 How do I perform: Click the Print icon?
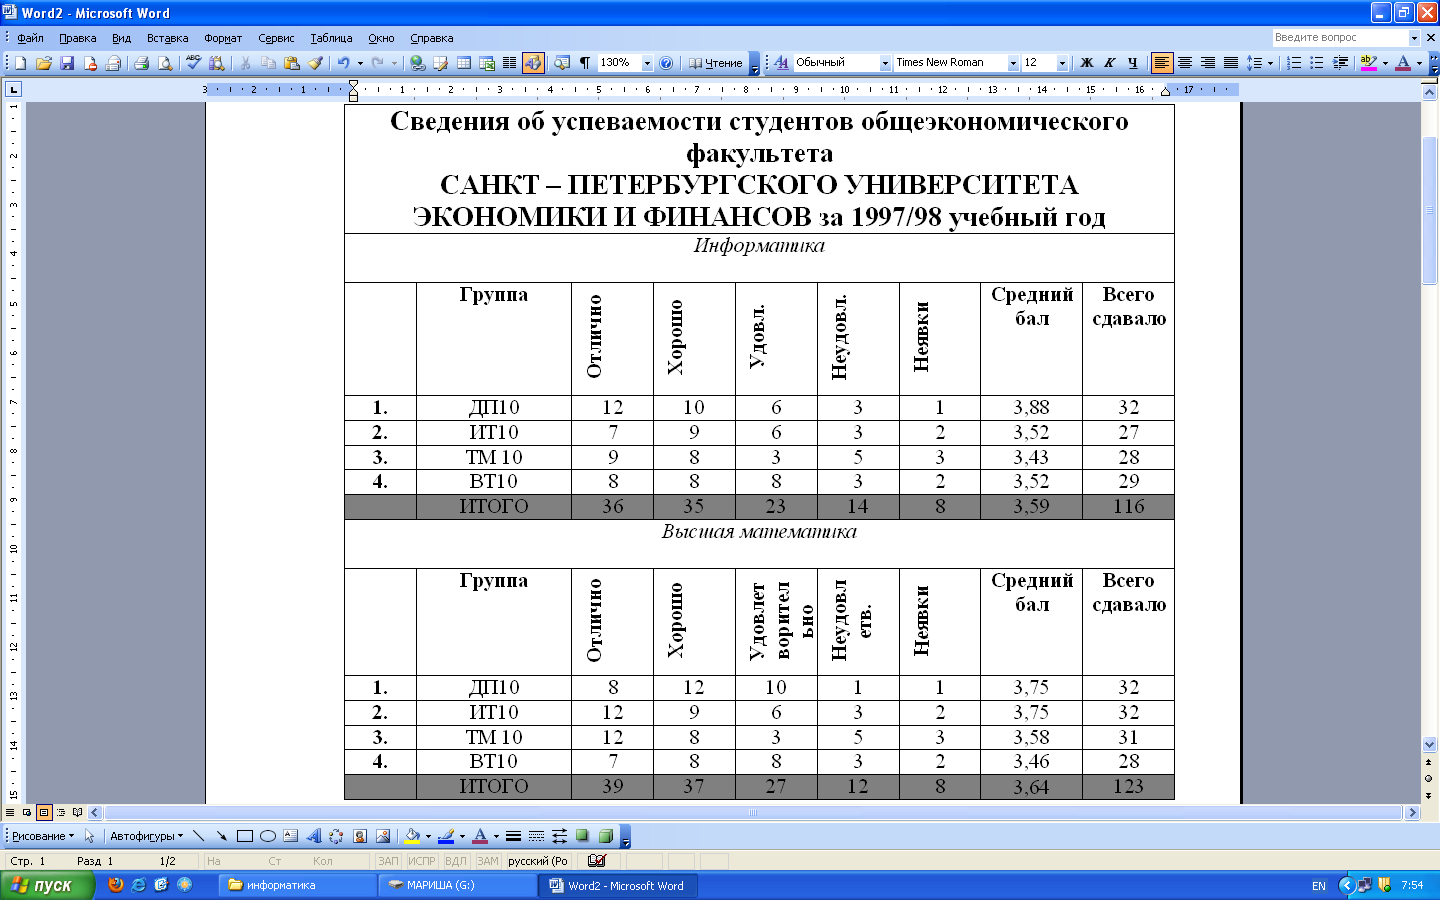tap(141, 63)
